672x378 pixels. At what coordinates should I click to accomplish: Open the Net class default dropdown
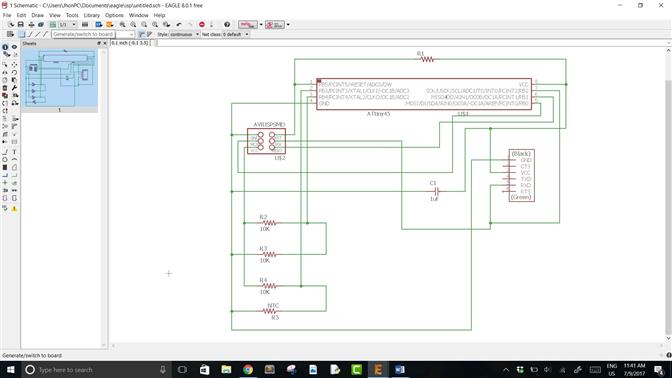[236, 34]
